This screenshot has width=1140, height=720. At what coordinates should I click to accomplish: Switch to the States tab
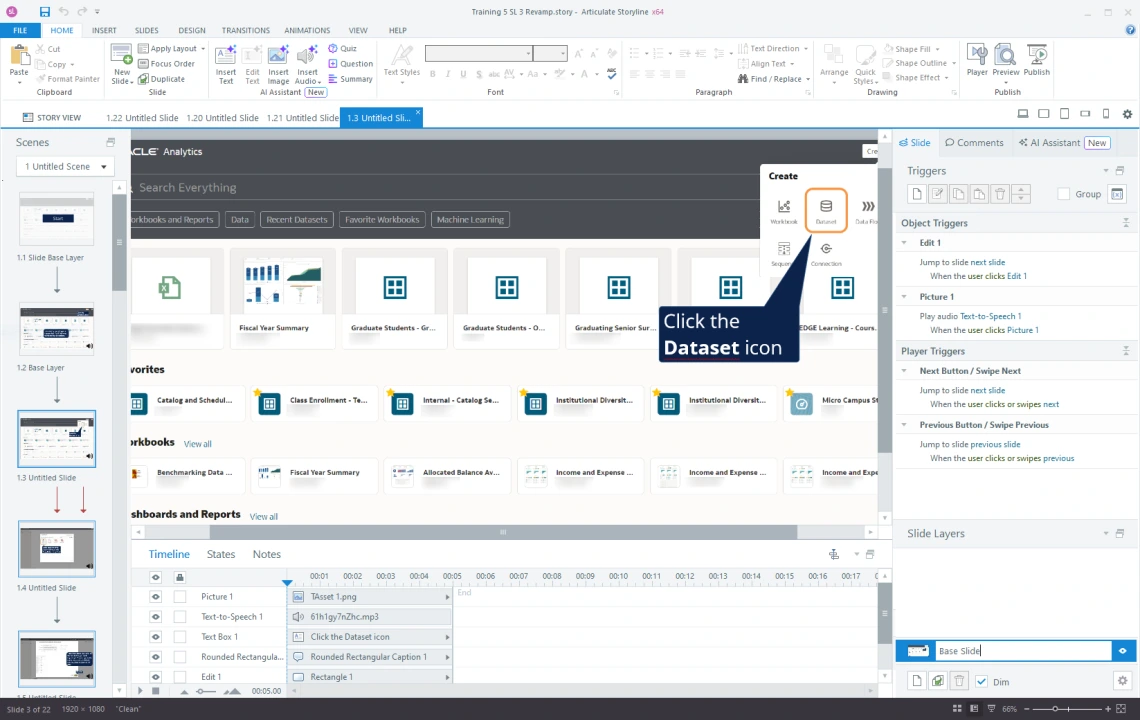click(221, 554)
